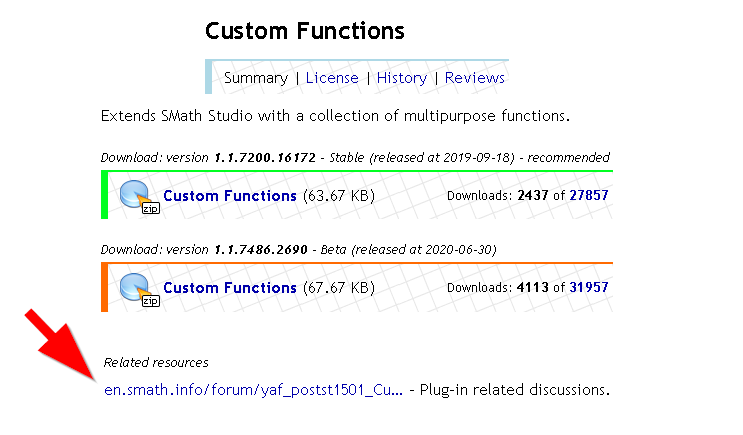Switch to the History tab
The width and height of the screenshot is (743, 435).
click(x=401, y=78)
